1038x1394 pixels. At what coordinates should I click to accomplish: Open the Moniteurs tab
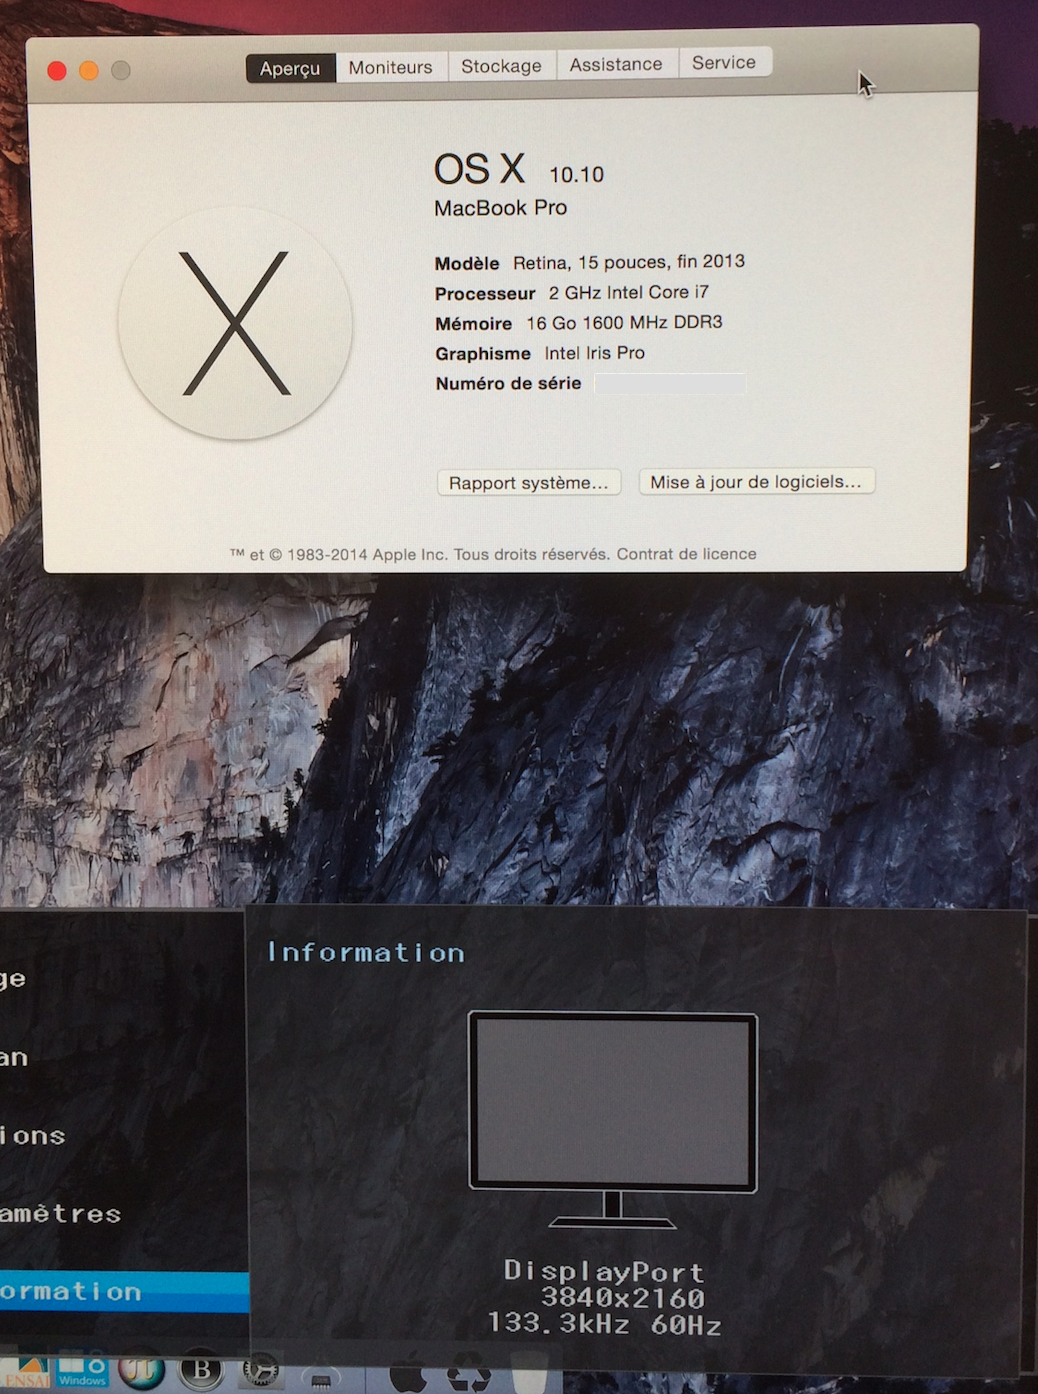click(391, 67)
